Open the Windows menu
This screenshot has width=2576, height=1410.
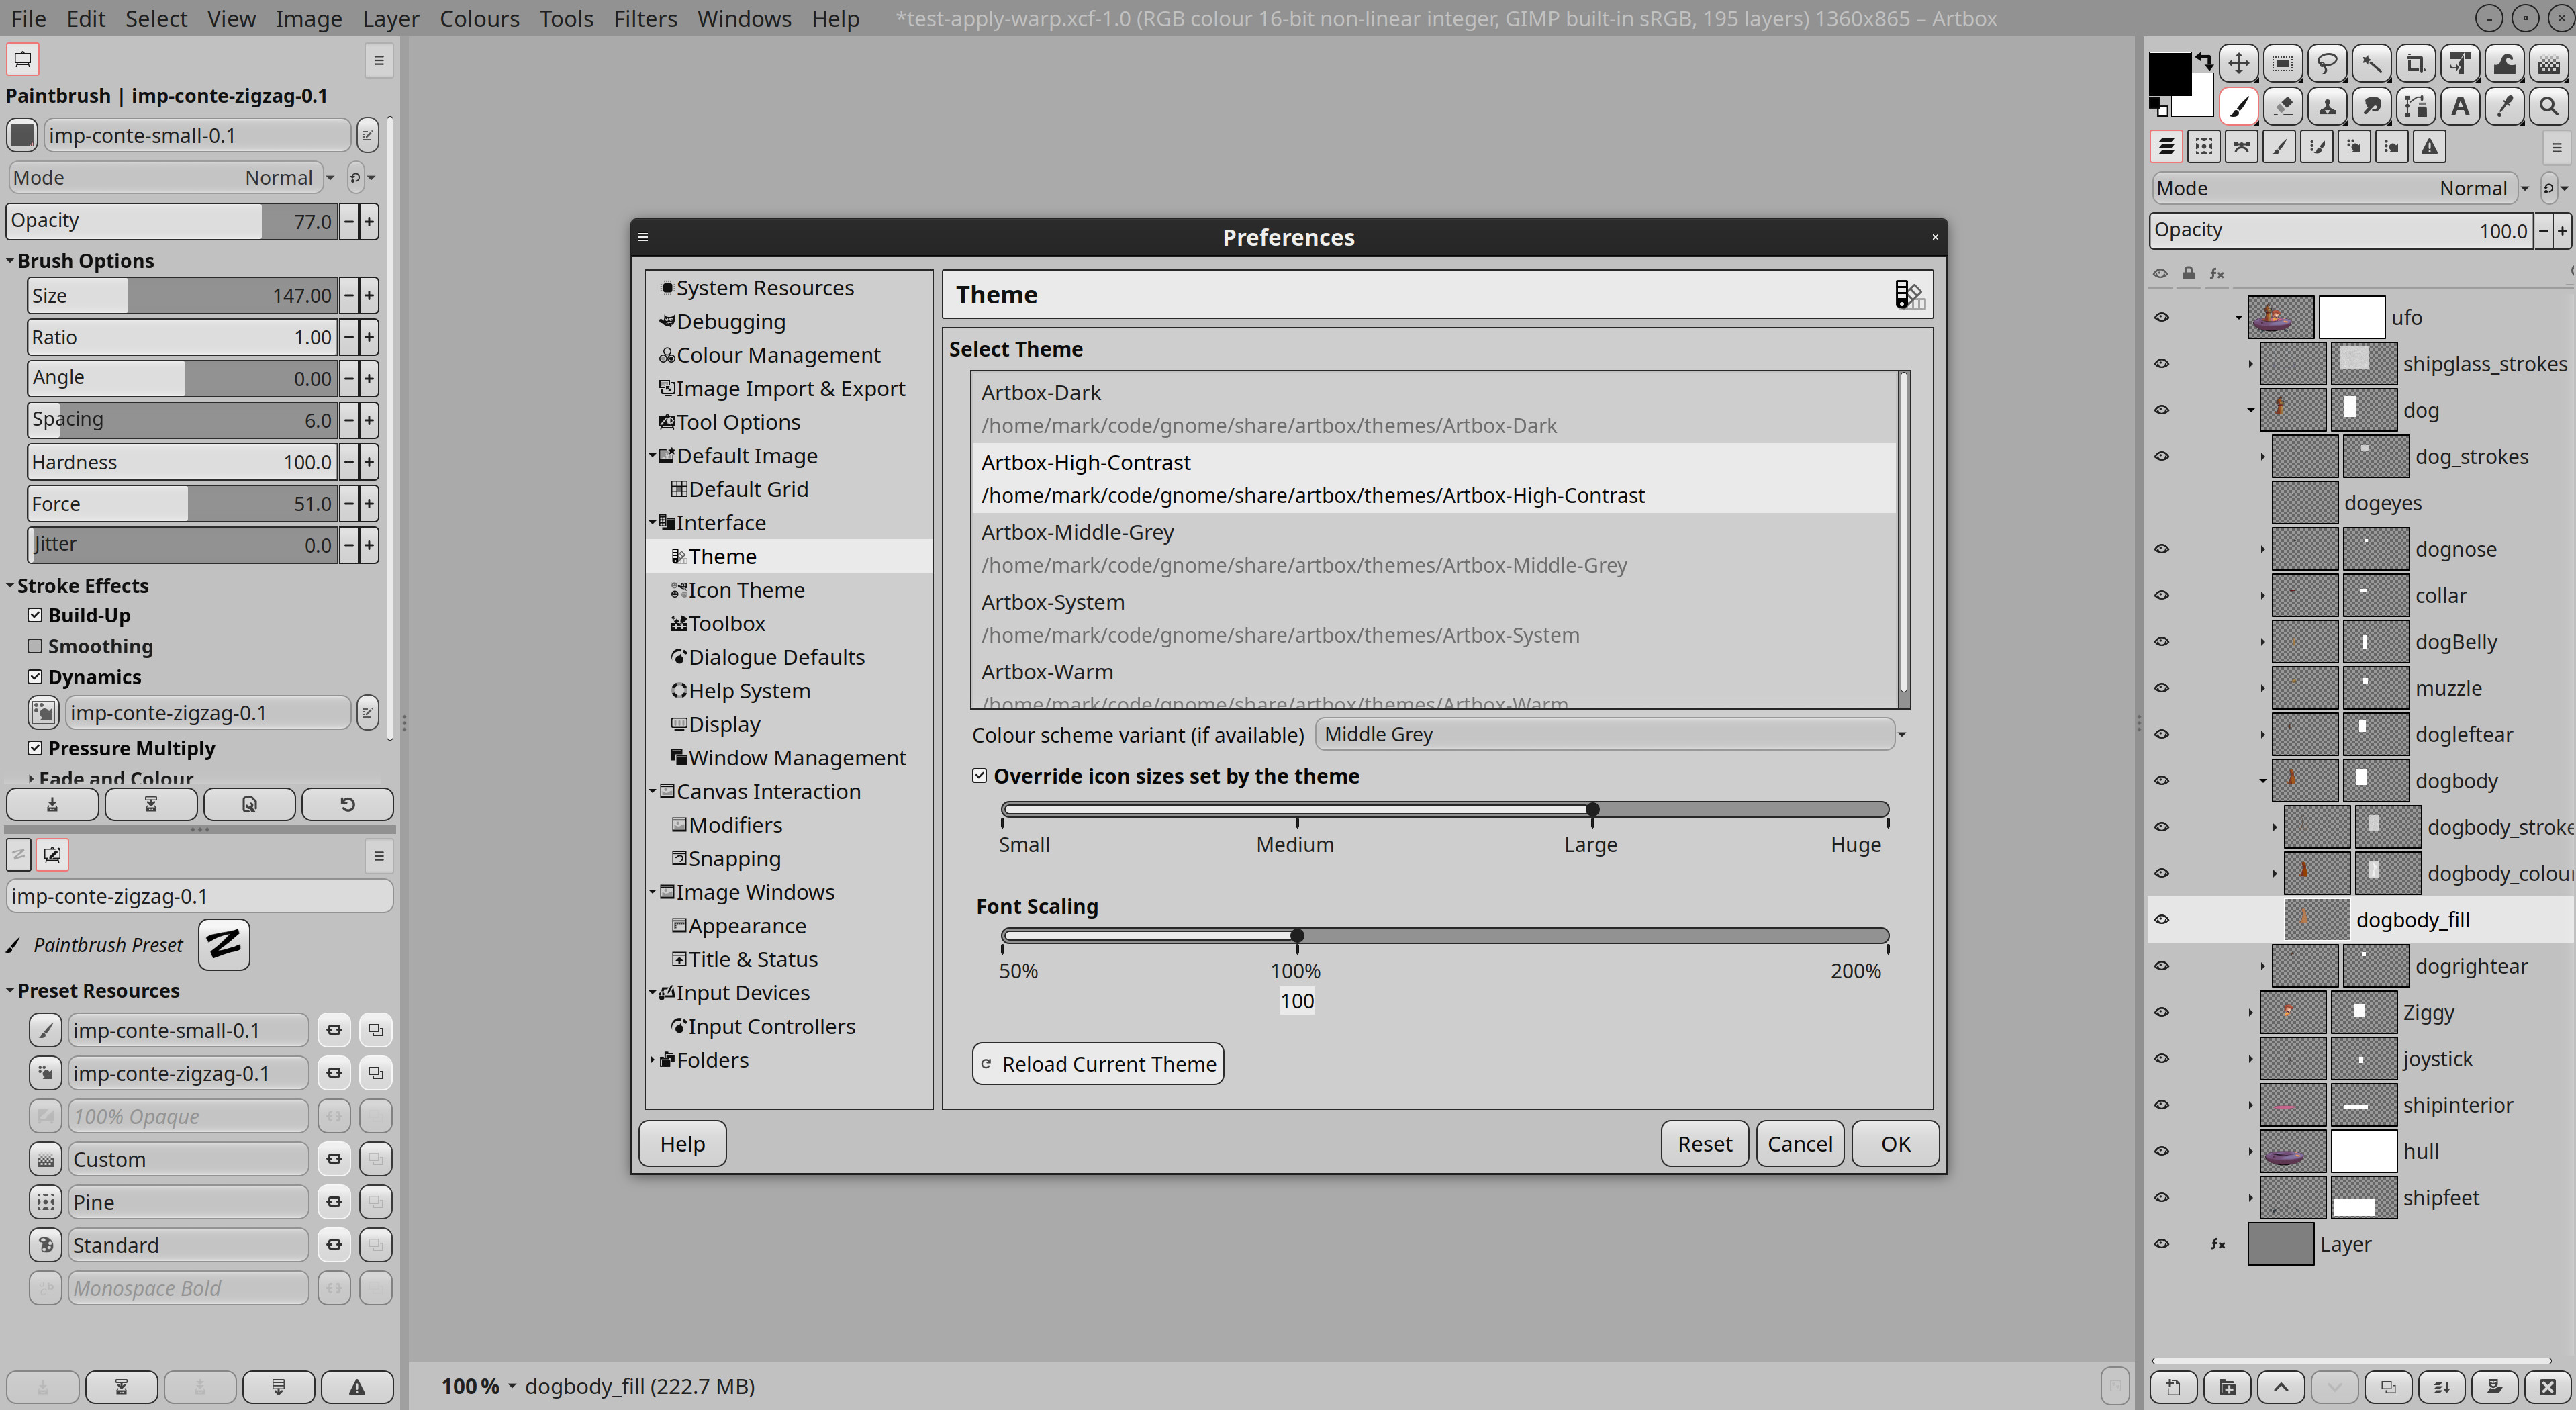743,19
